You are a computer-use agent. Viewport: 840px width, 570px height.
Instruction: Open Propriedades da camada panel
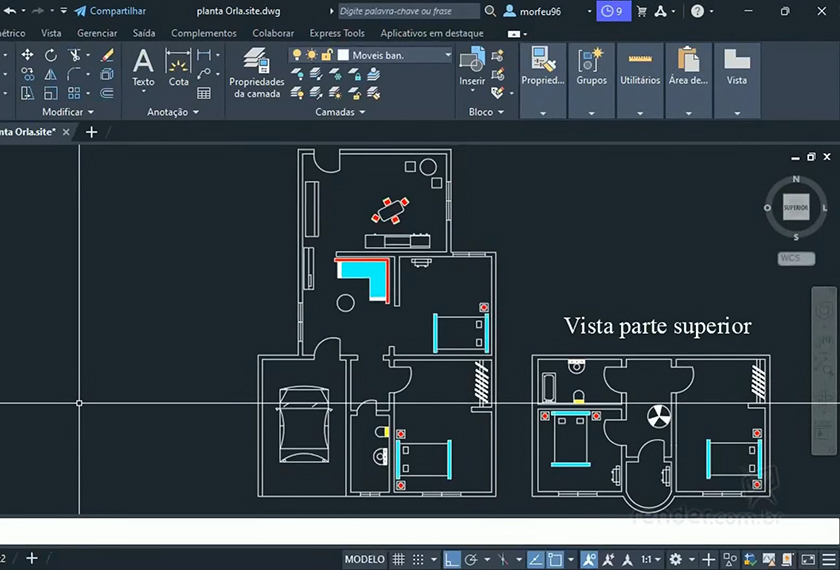pos(257,73)
